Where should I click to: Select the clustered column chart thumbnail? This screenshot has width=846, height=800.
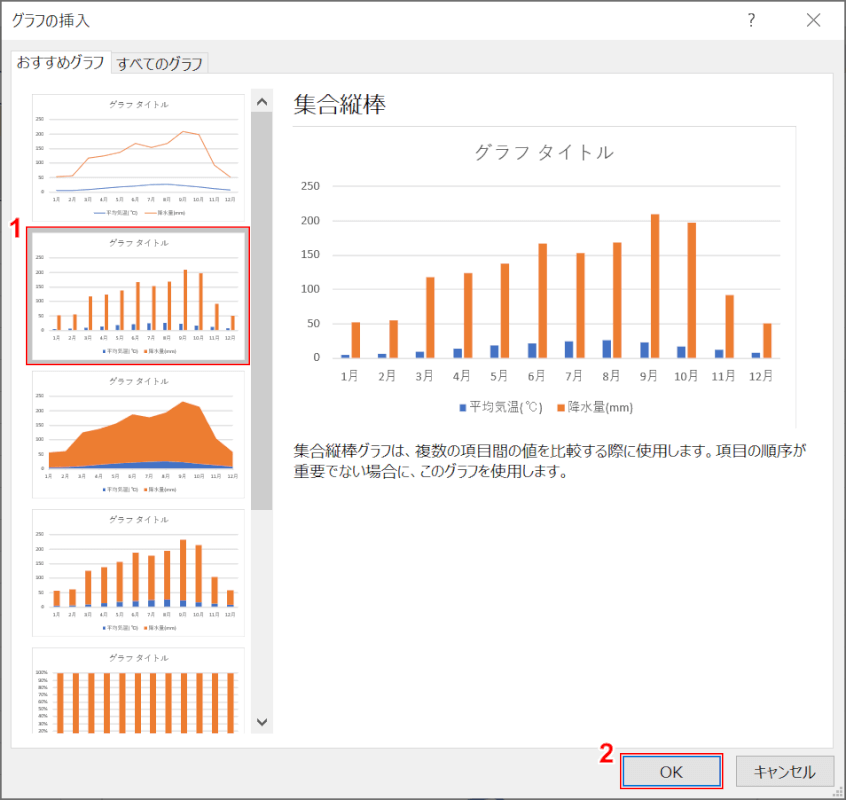(138, 296)
